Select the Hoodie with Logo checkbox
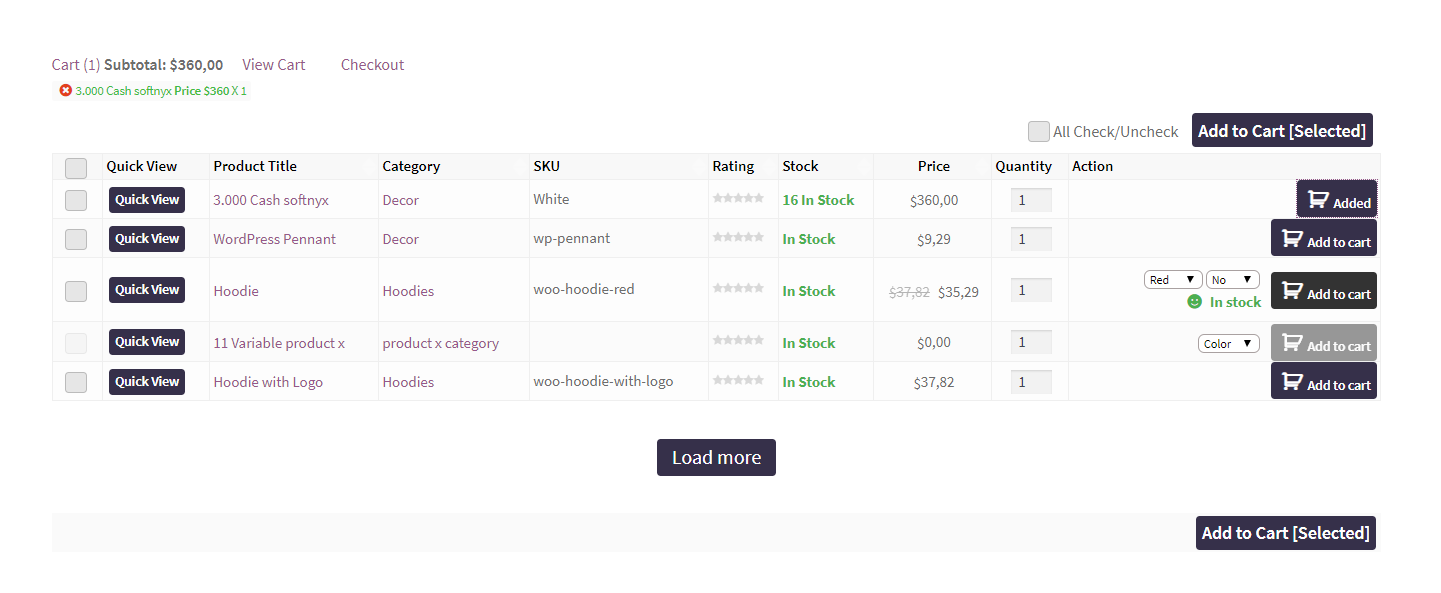 click(76, 382)
